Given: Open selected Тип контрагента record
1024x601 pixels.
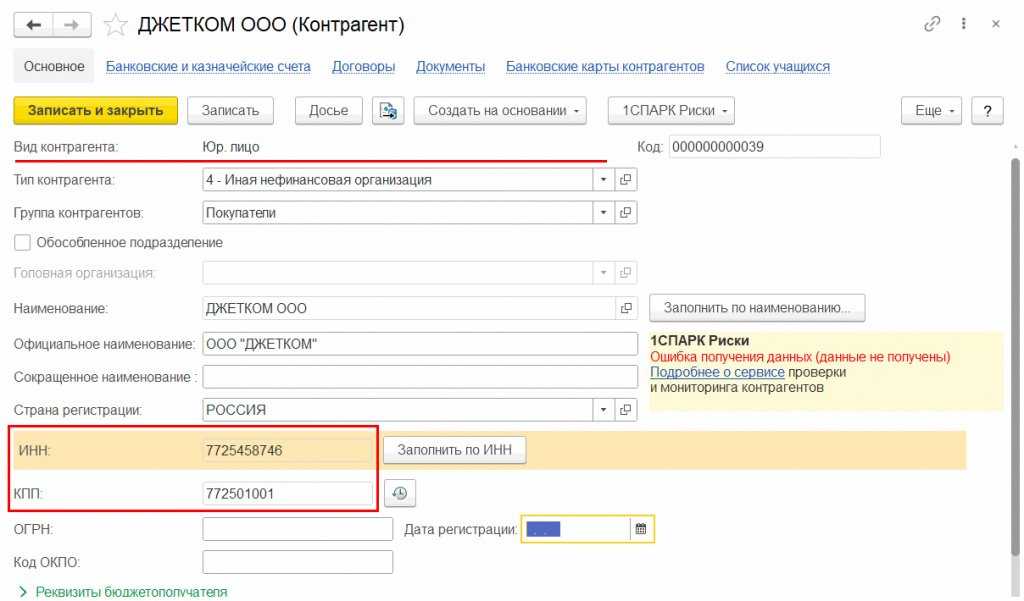Looking at the screenshot, I should [627, 180].
